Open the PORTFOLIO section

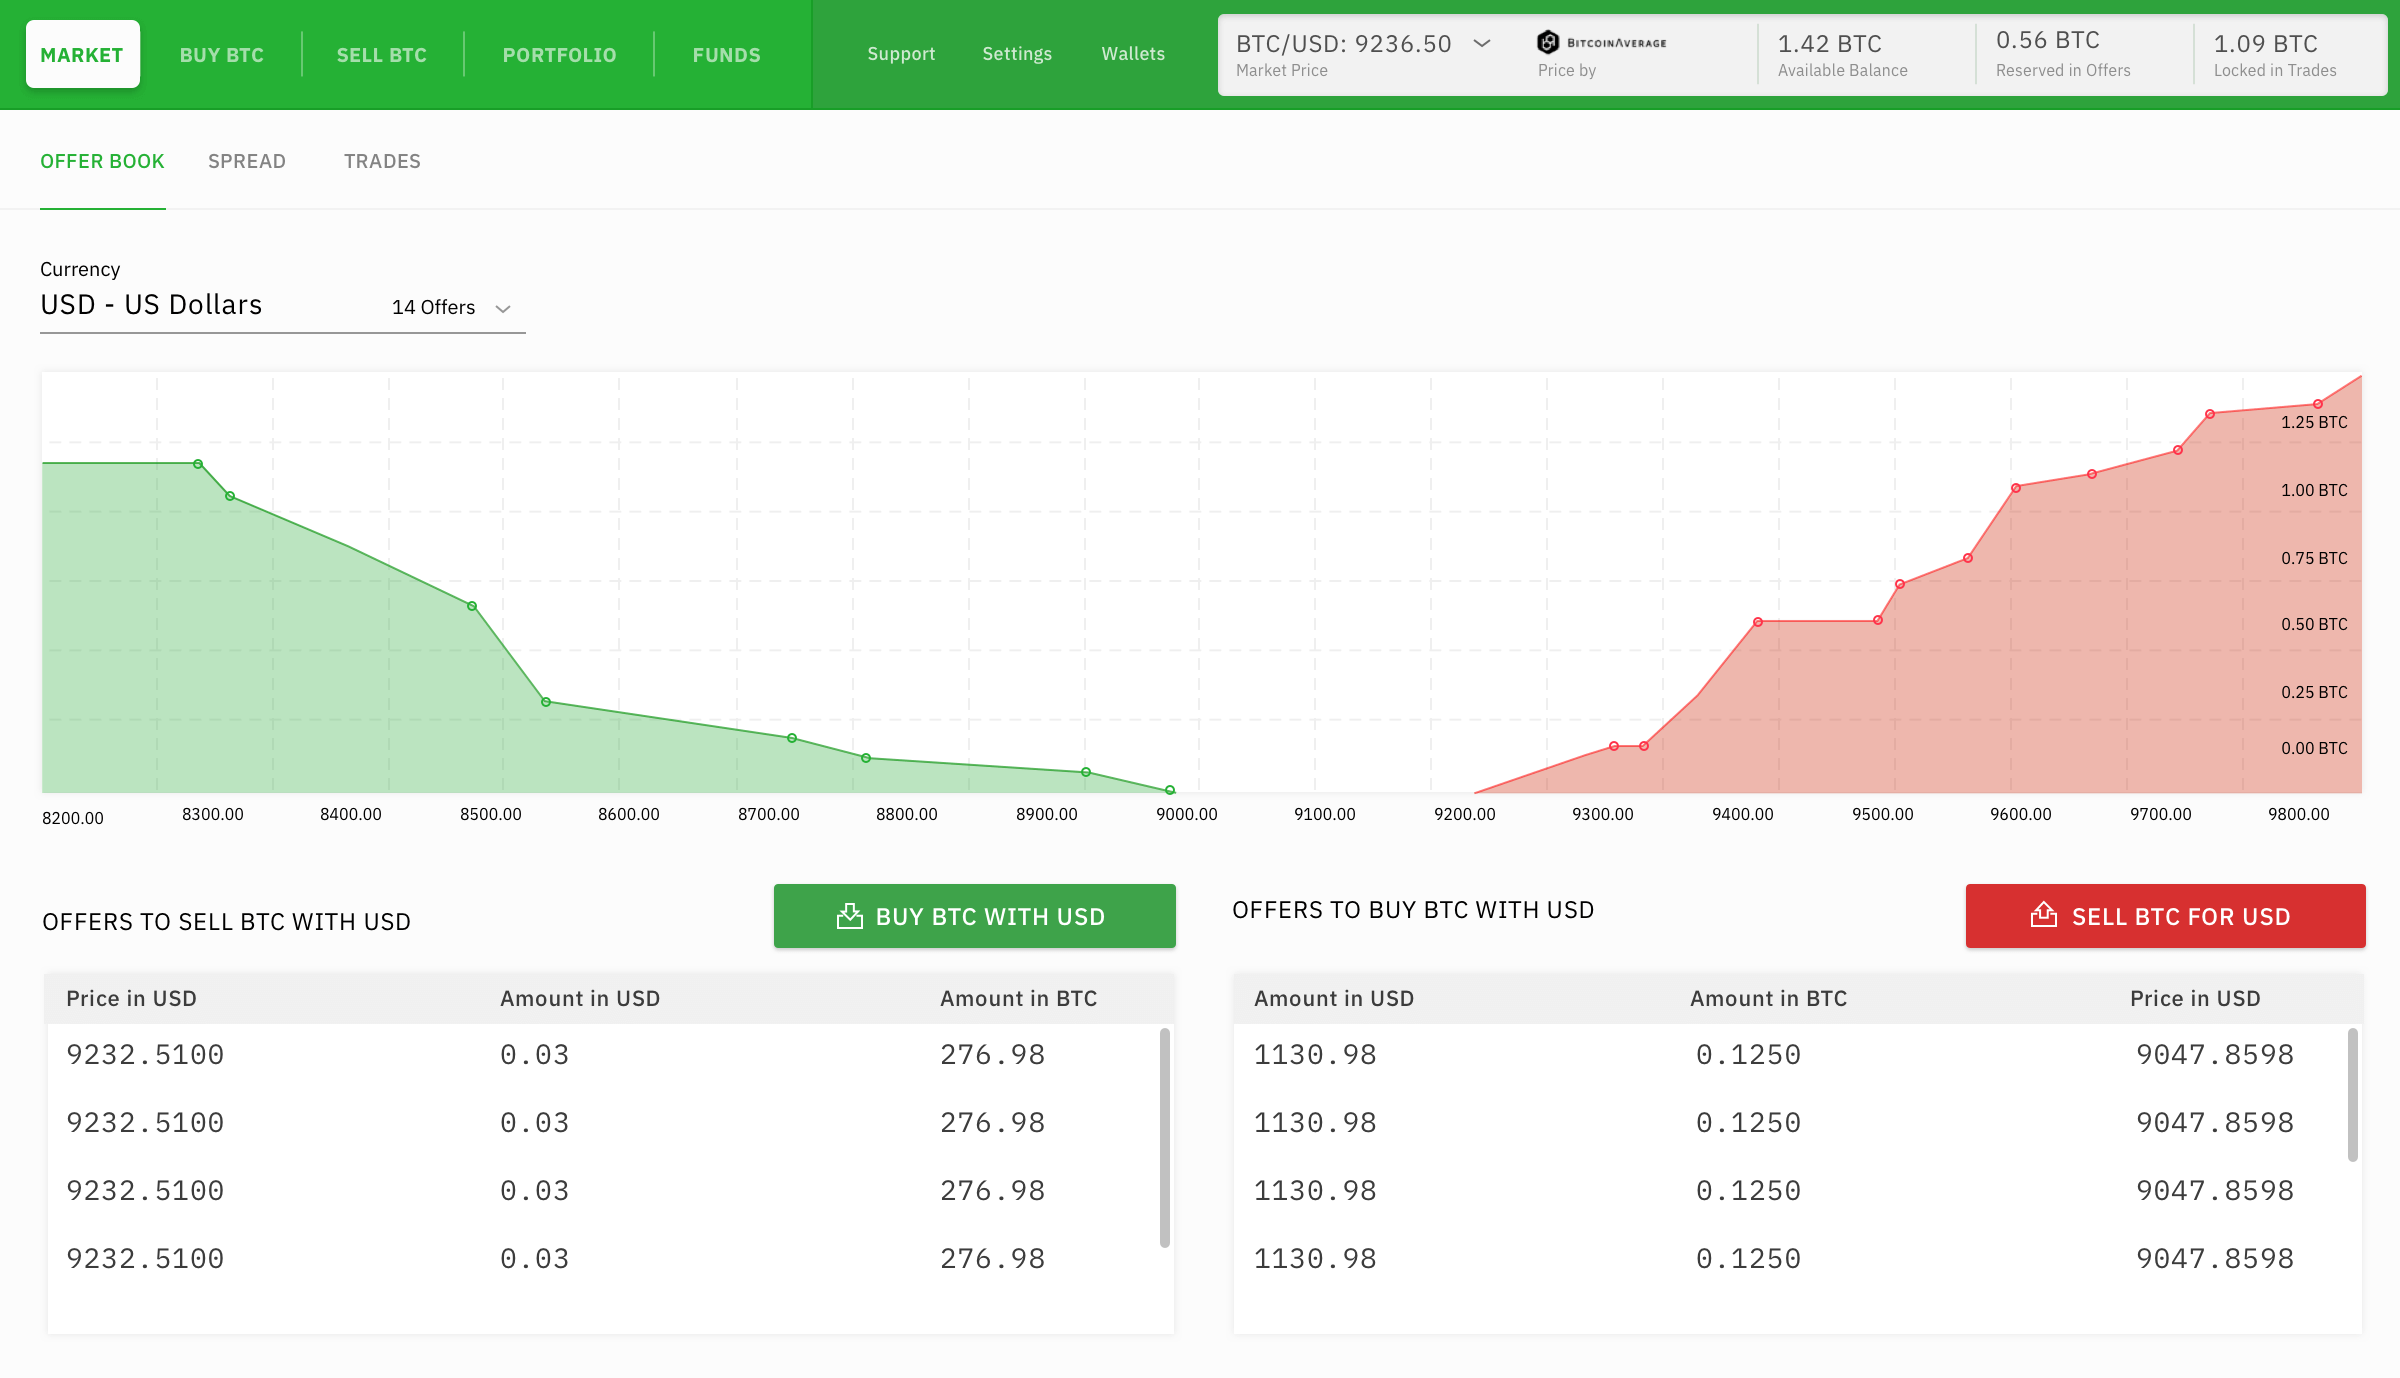tap(559, 55)
